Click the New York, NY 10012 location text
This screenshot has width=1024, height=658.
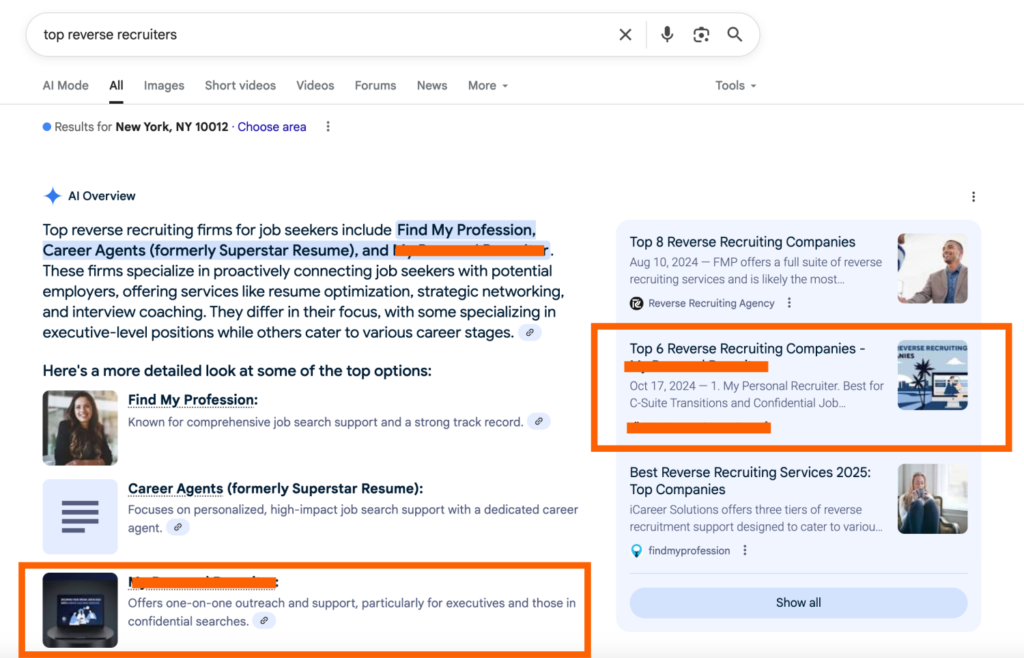pyautogui.click(x=172, y=127)
